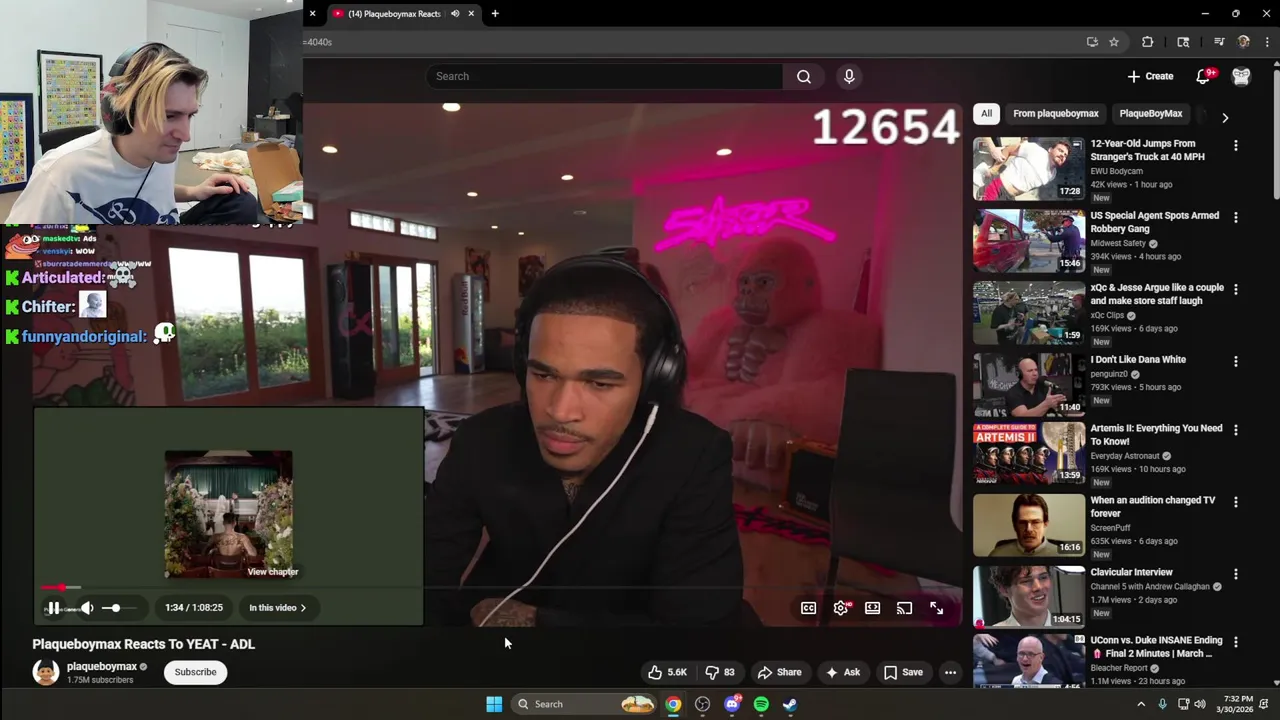The height and width of the screenshot is (720, 1280).
Task: Click the search magnifier button
Action: pos(804,76)
